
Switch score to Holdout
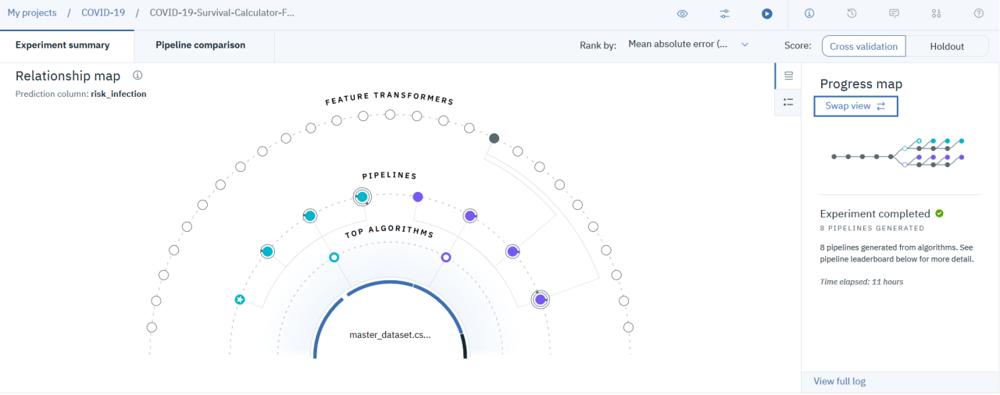(x=947, y=46)
